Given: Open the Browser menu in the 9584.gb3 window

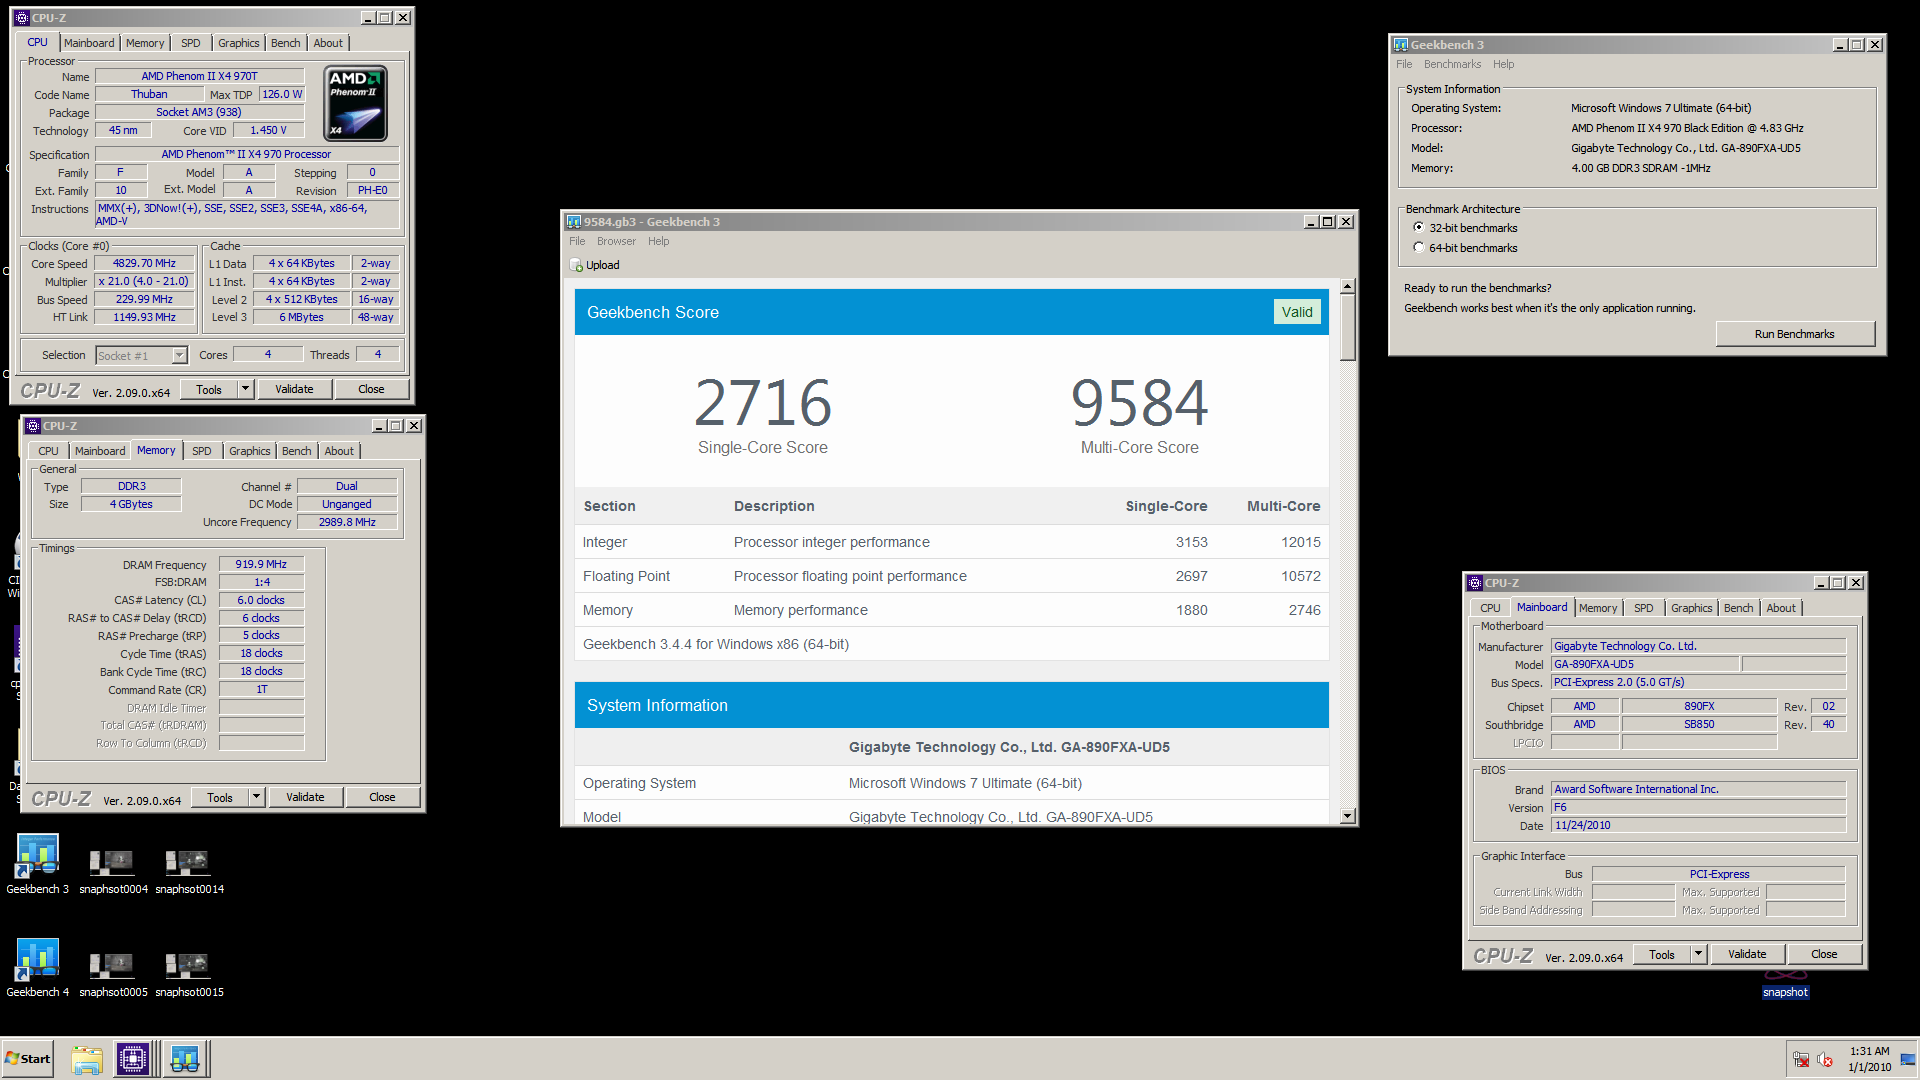Looking at the screenshot, I should coord(616,241).
